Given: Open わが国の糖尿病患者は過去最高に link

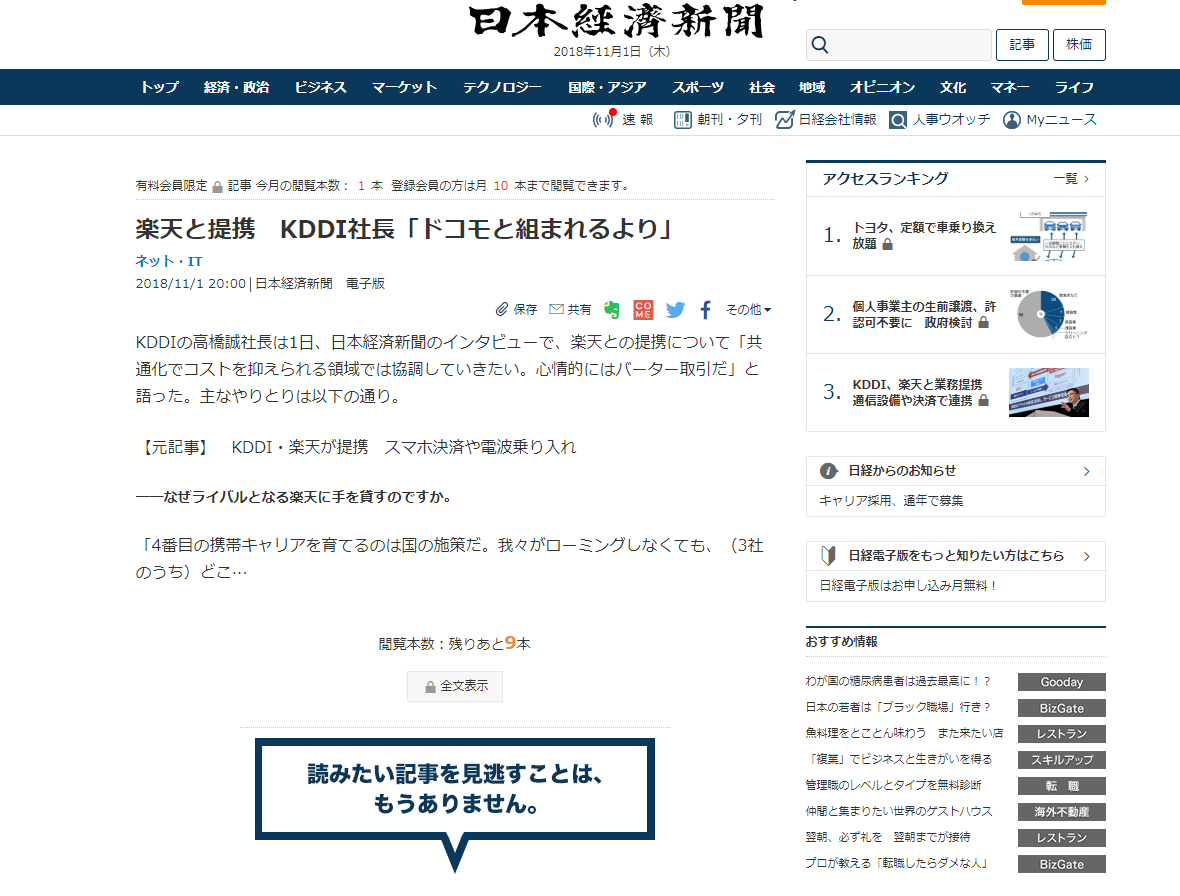Looking at the screenshot, I should 898,681.
